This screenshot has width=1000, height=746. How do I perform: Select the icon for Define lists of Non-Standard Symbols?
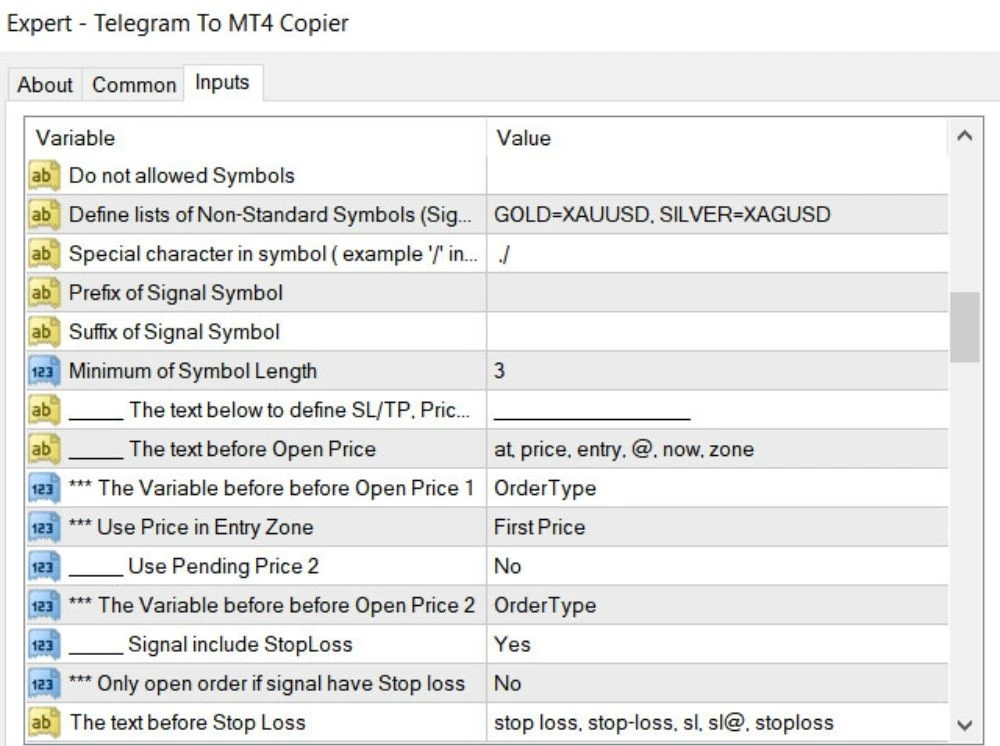tap(43, 215)
